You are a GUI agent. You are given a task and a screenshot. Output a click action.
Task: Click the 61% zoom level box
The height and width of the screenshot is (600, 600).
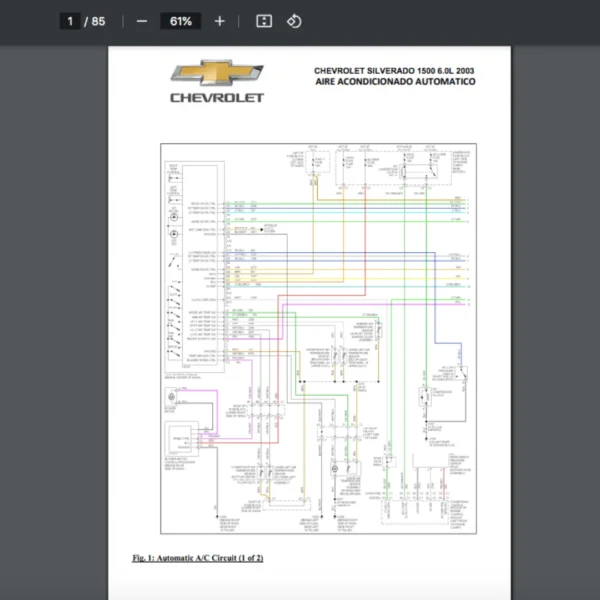coord(181,21)
